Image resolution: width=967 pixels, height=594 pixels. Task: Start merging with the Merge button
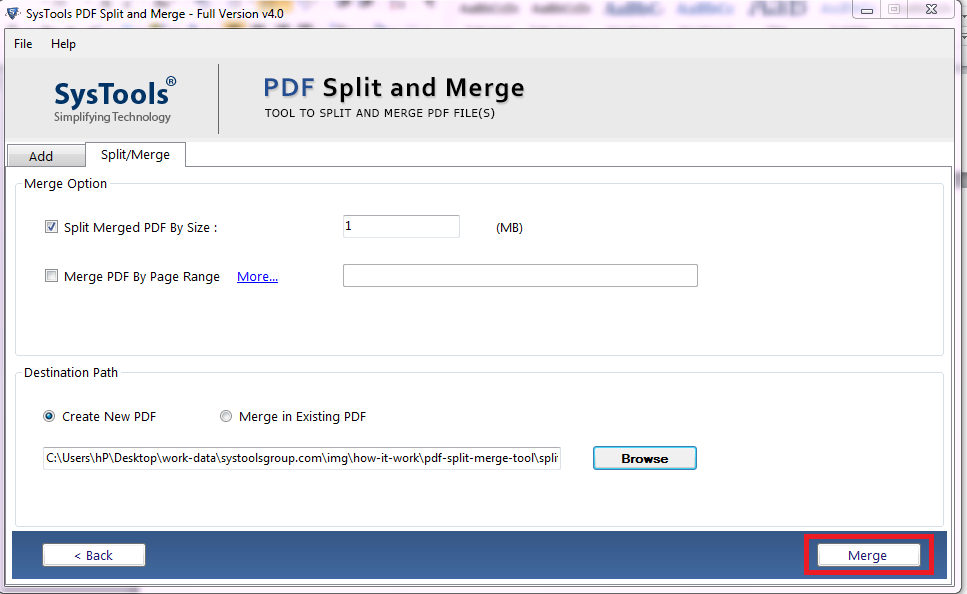click(867, 555)
